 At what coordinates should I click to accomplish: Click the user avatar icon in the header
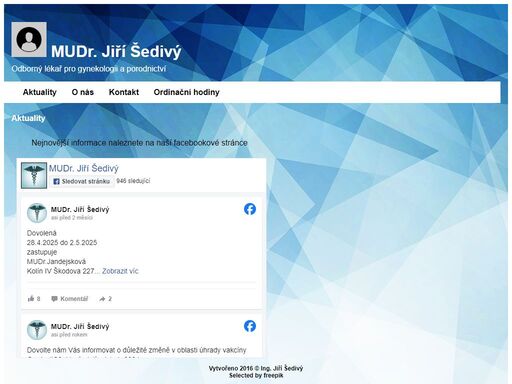(29, 40)
